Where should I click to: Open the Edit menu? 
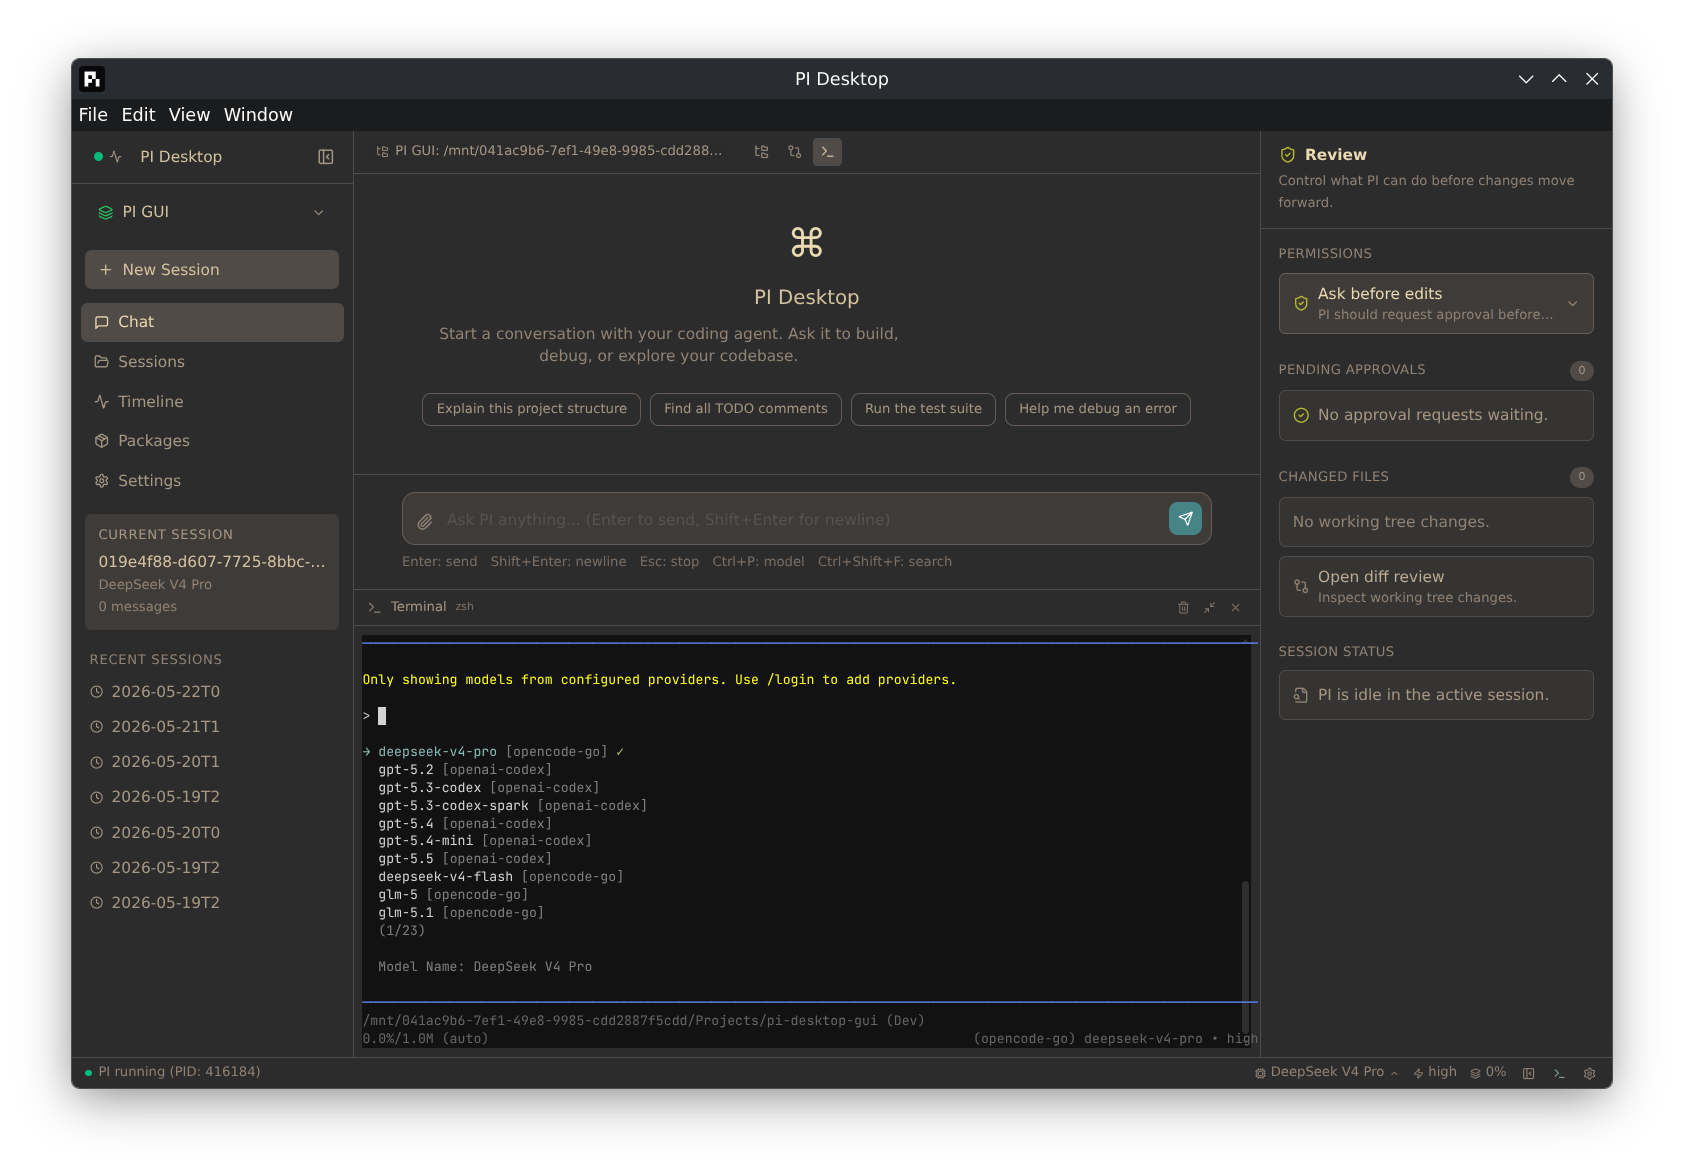tap(138, 115)
